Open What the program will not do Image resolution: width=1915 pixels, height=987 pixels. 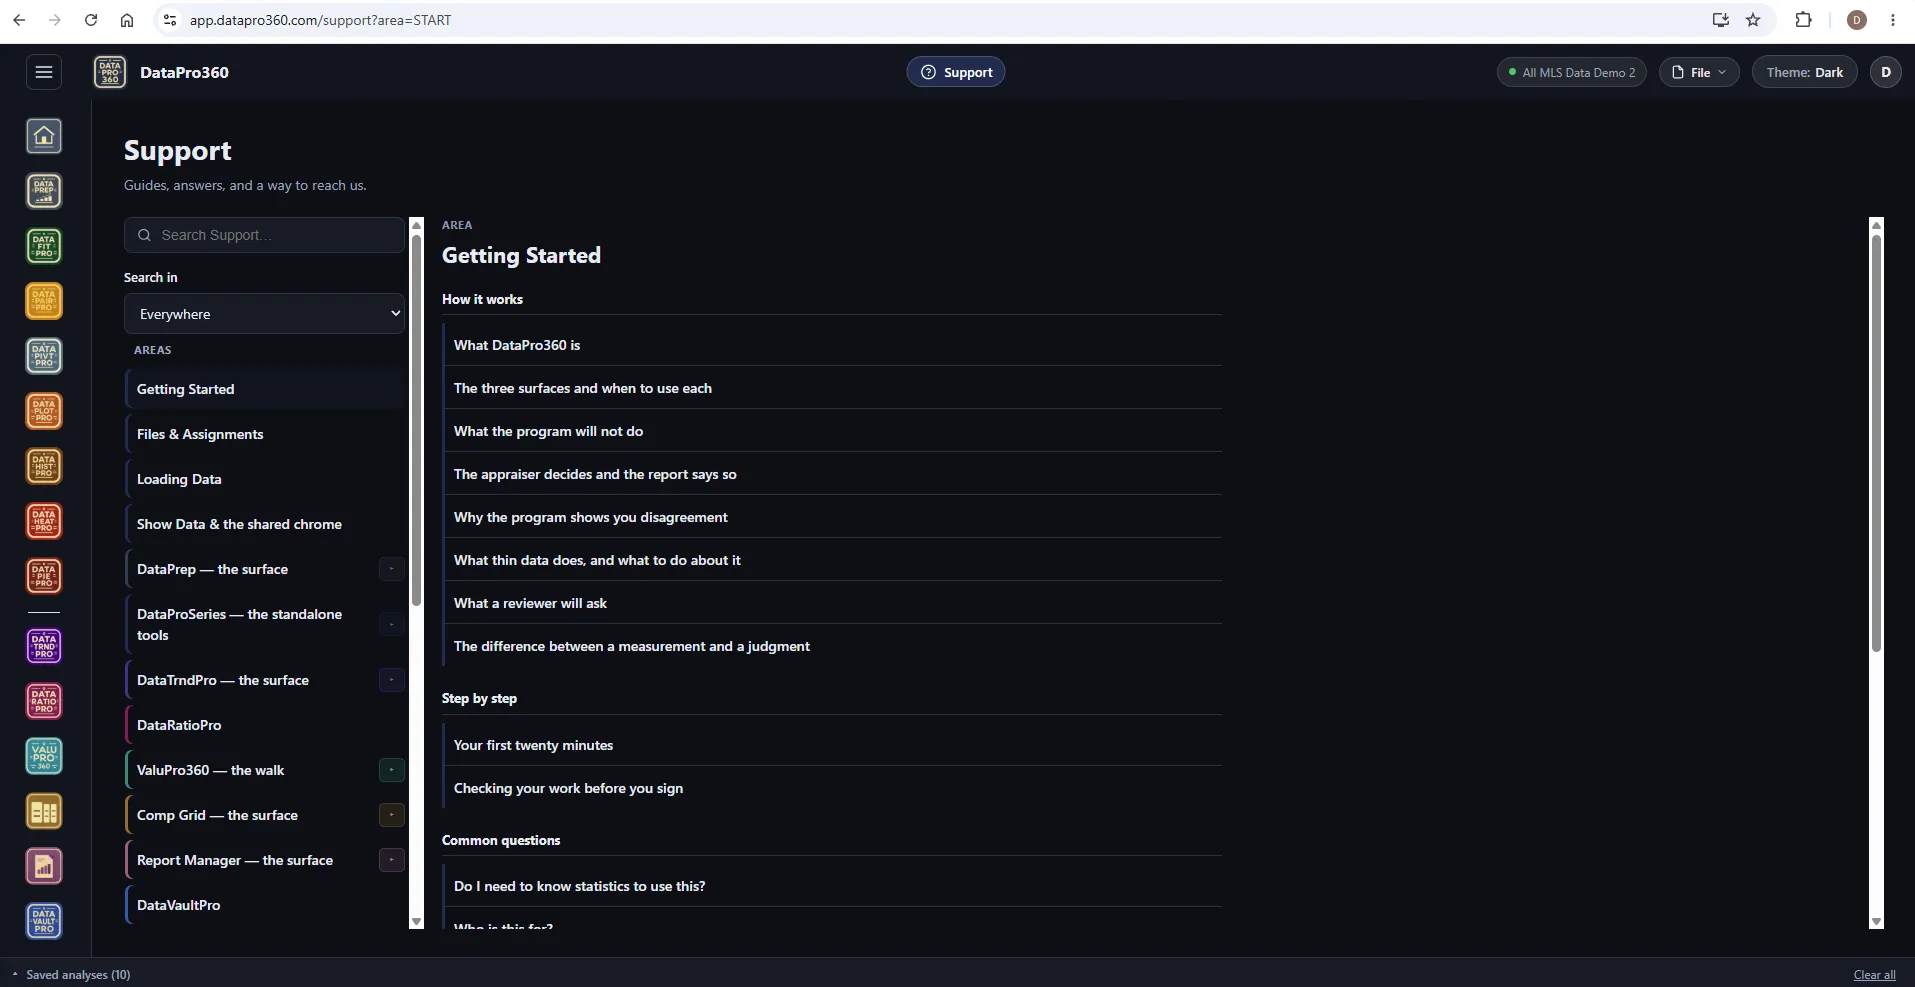832,431
